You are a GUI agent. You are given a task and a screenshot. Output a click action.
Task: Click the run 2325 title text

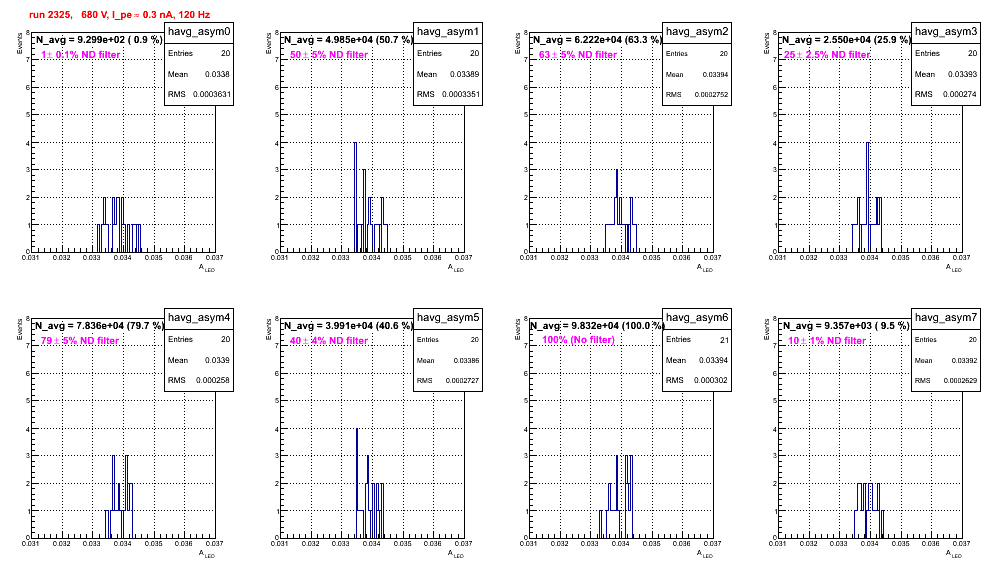pyautogui.click(x=119, y=15)
